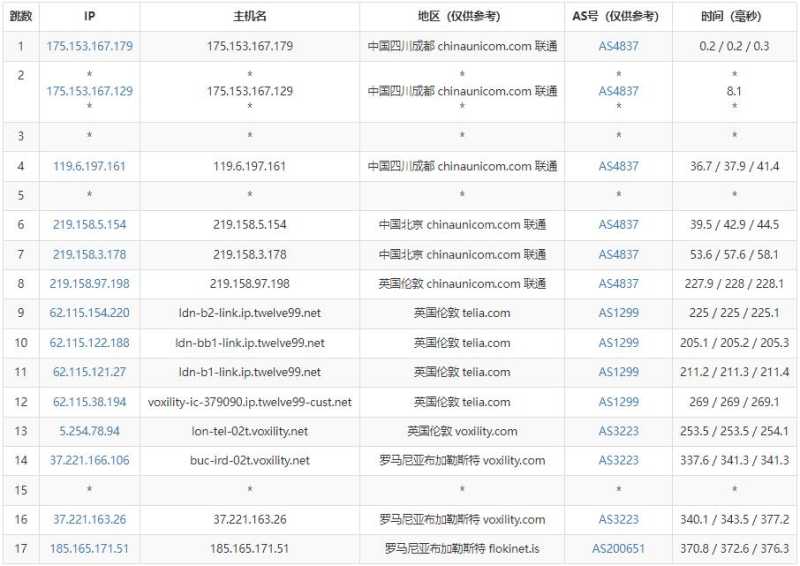Click region 英国伦敦 voxility.com

(462, 431)
